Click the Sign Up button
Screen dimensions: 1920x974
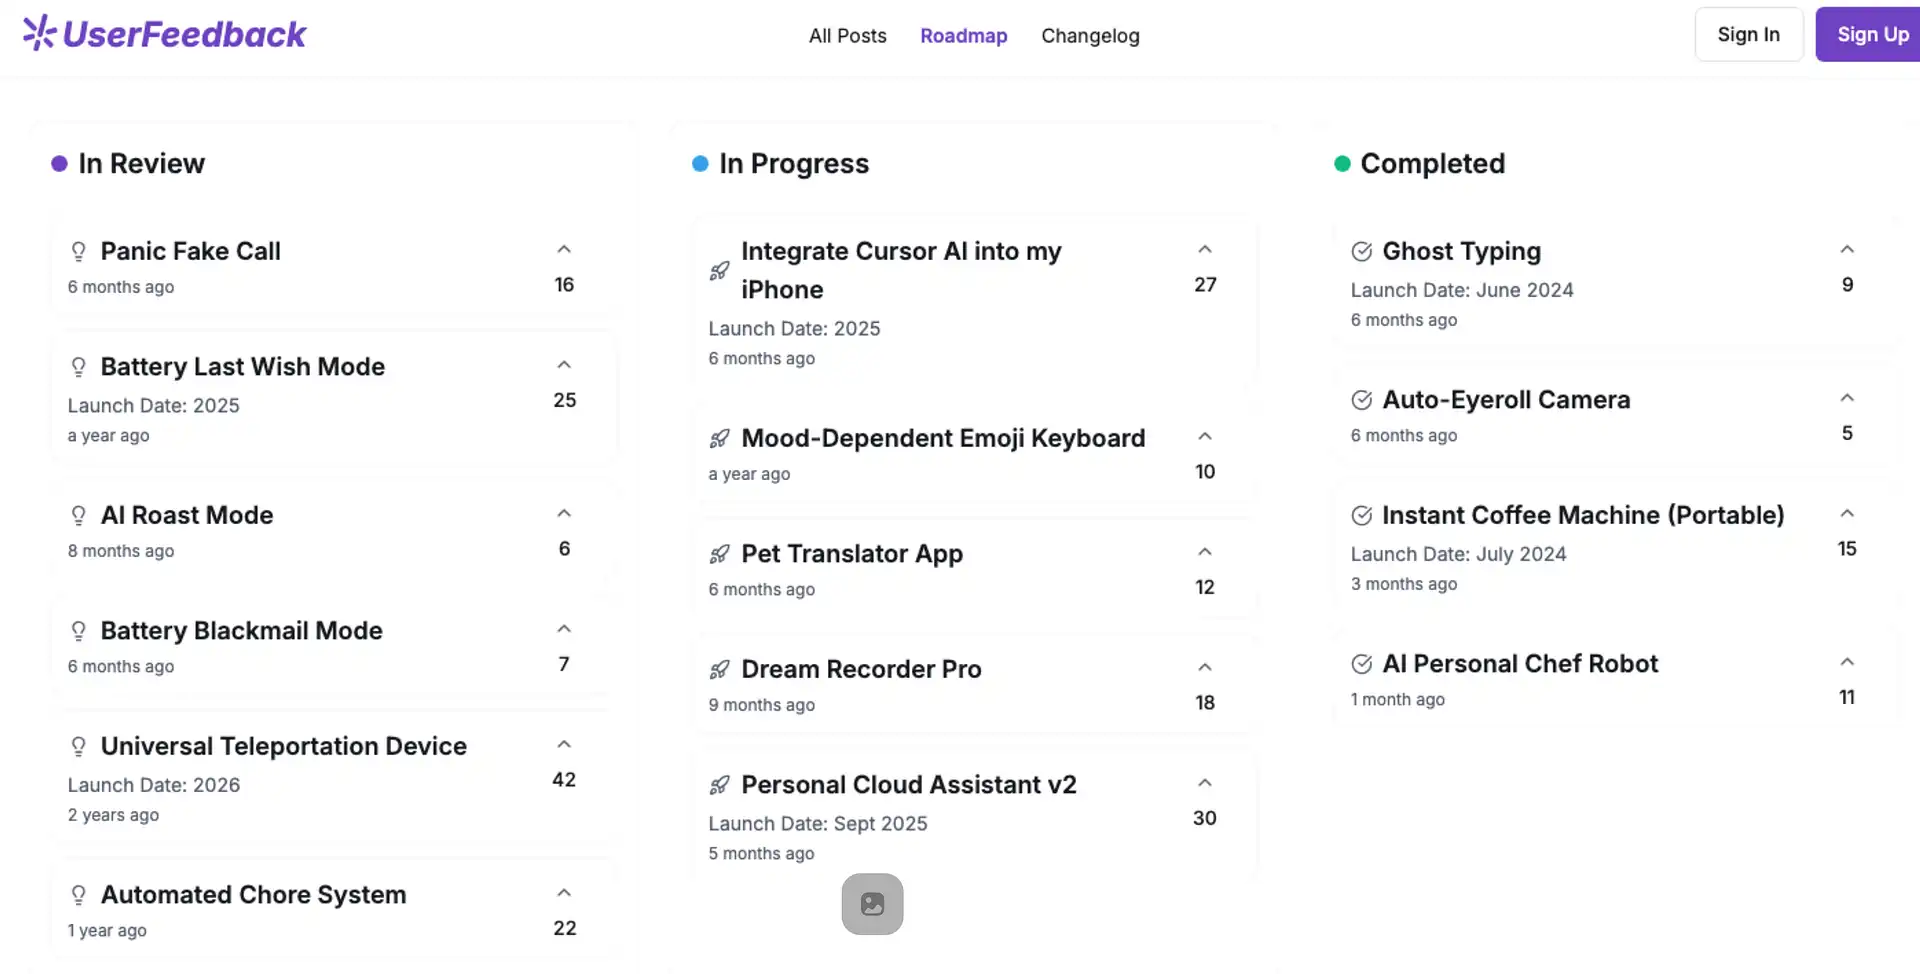[1872, 34]
